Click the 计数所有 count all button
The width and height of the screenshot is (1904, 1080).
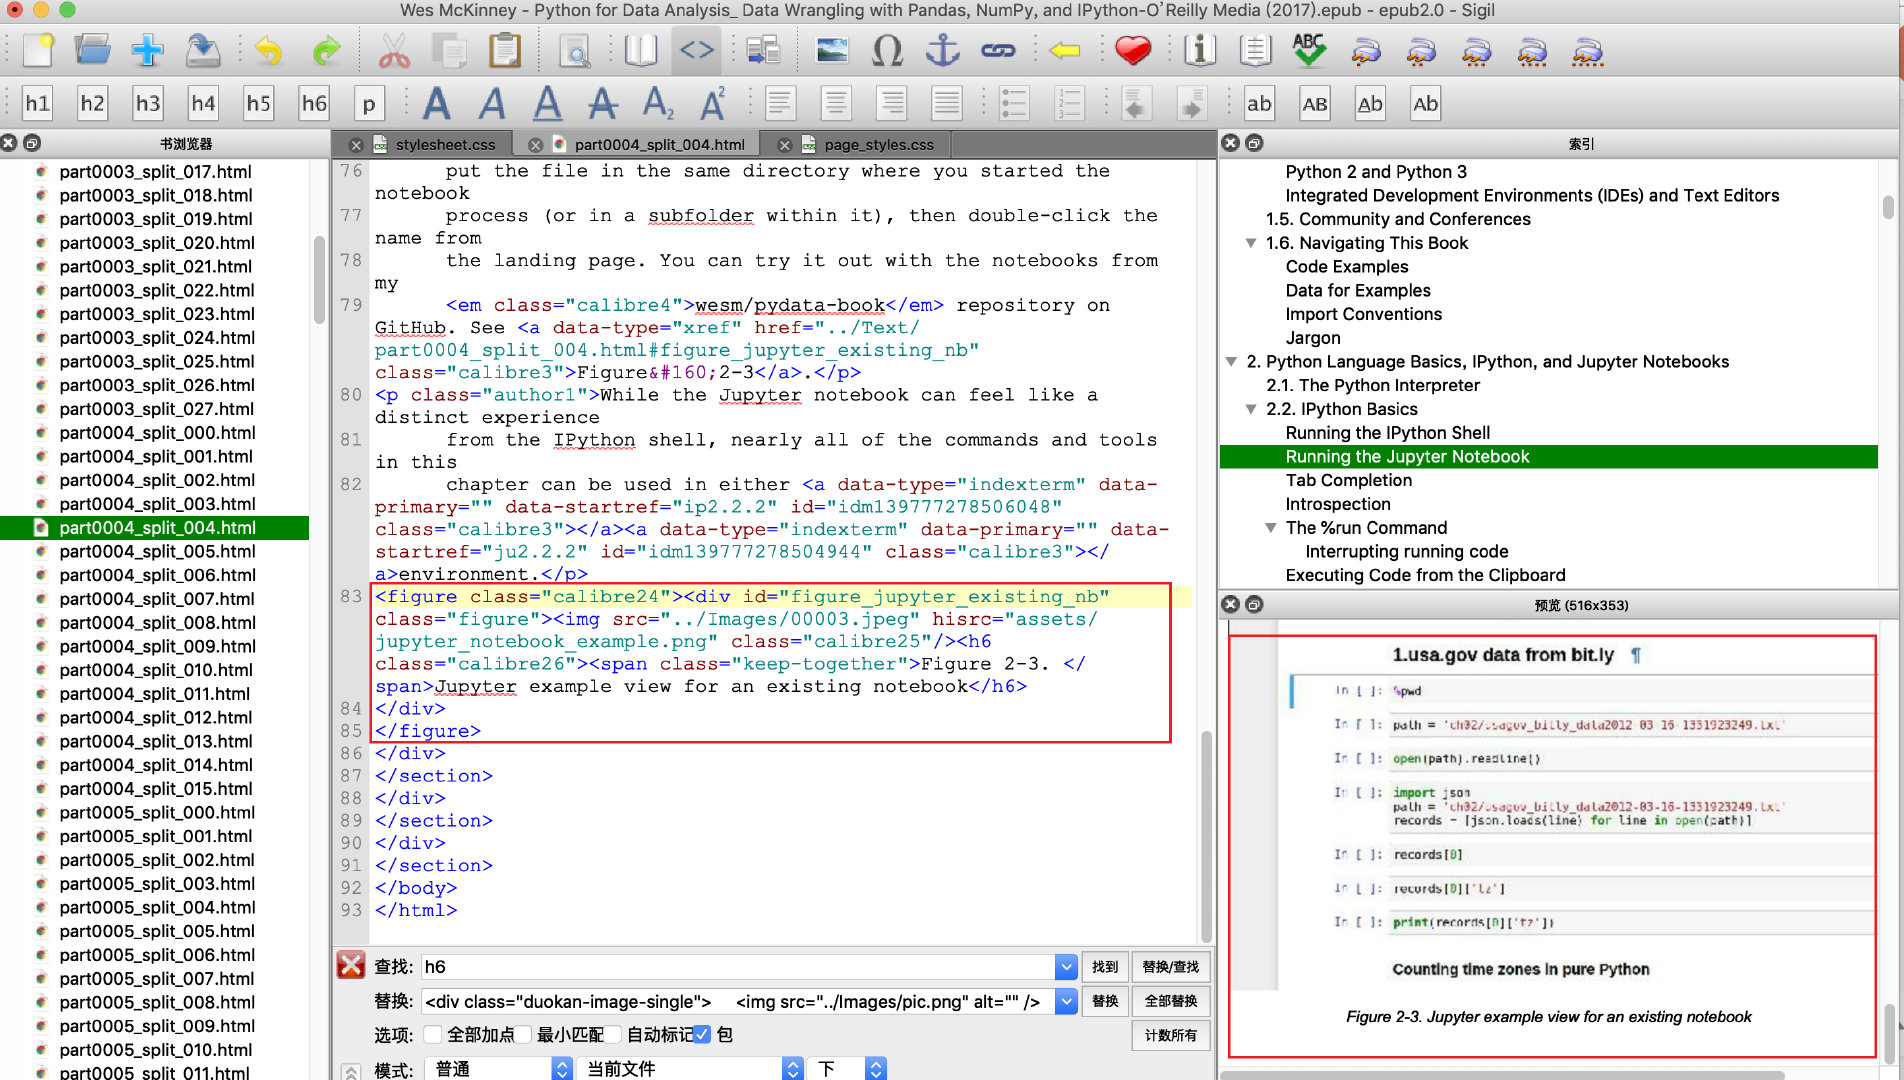(1171, 1035)
